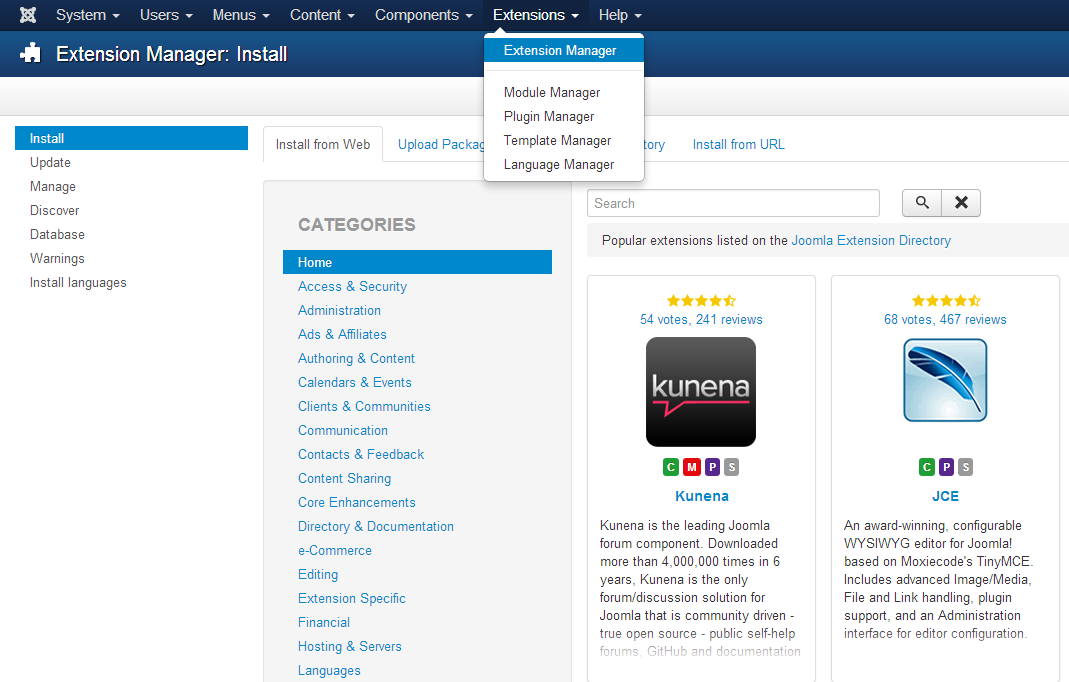Open Warnings in the sidebar
The height and width of the screenshot is (682, 1069).
pos(57,258)
